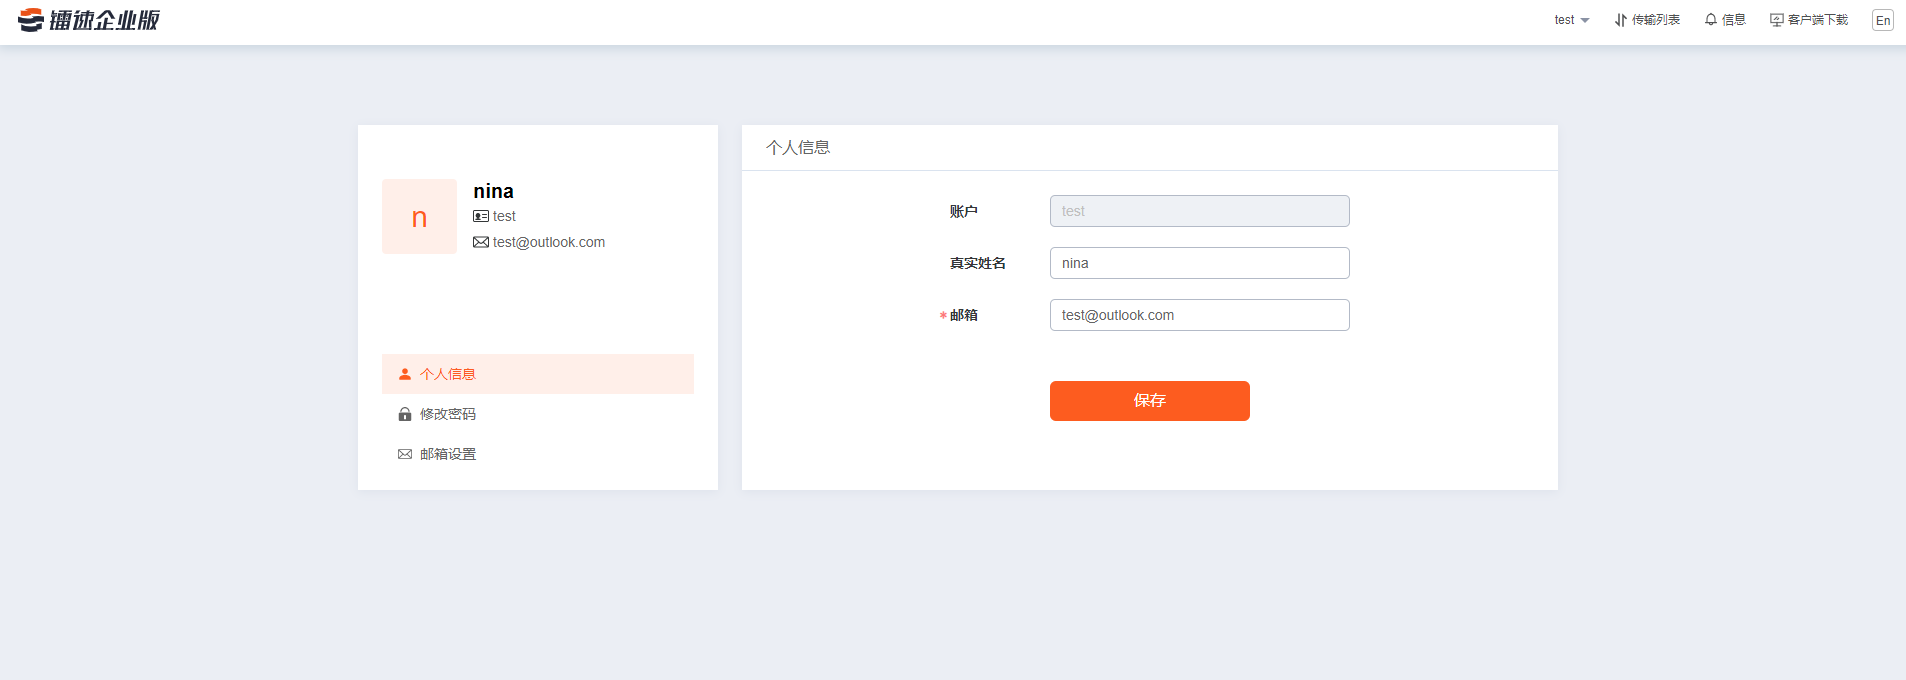The height and width of the screenshot is (680, 1906).
Task: Click the person icon beside 个人信息
Action: tap(405, 374)
